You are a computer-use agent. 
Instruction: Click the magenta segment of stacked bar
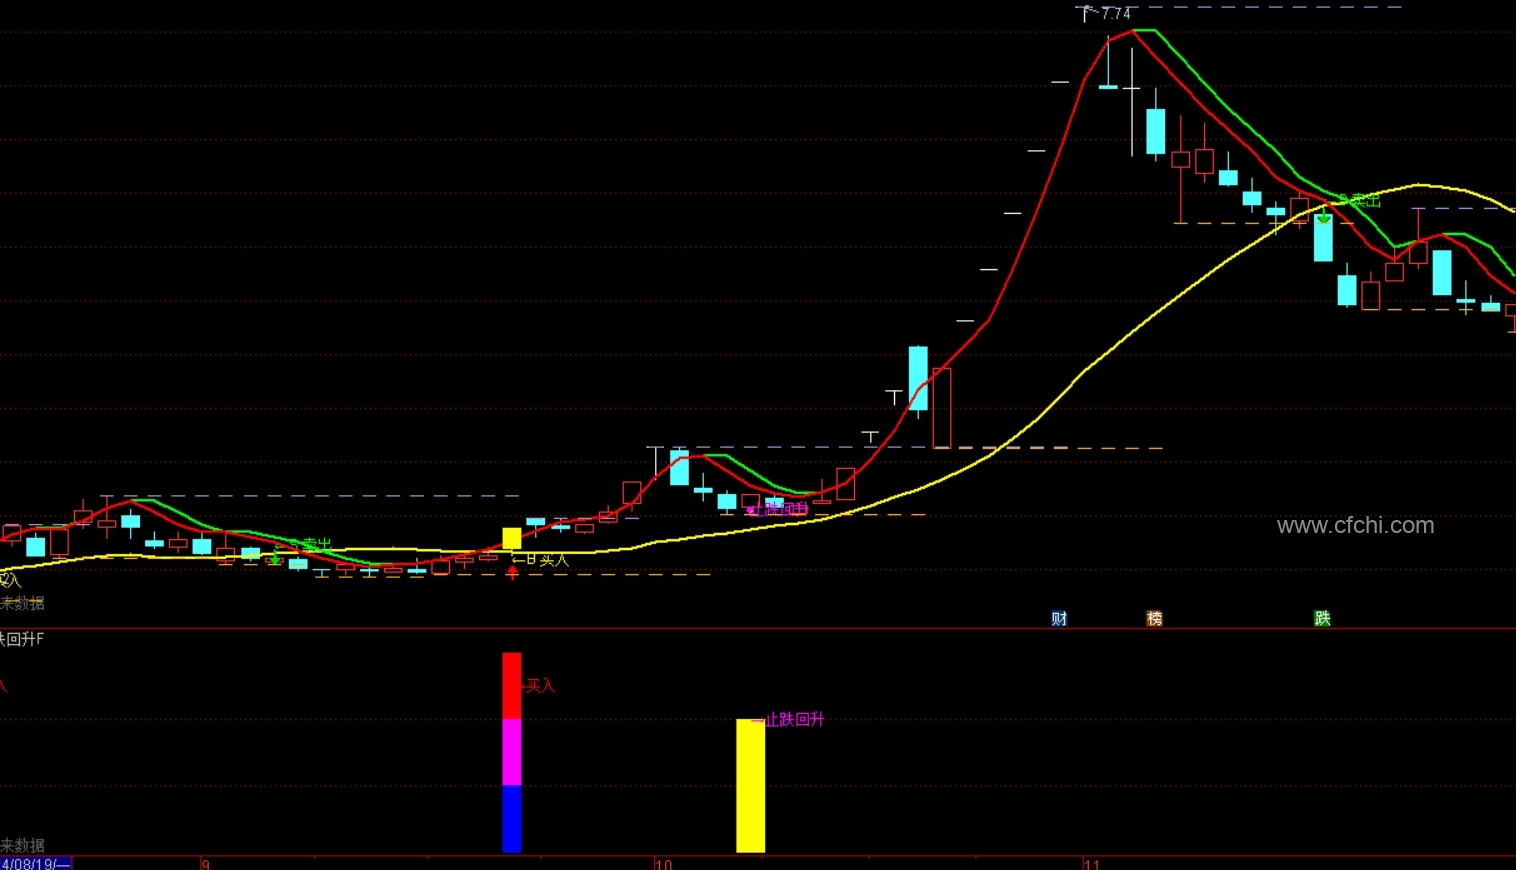[511, 752]
